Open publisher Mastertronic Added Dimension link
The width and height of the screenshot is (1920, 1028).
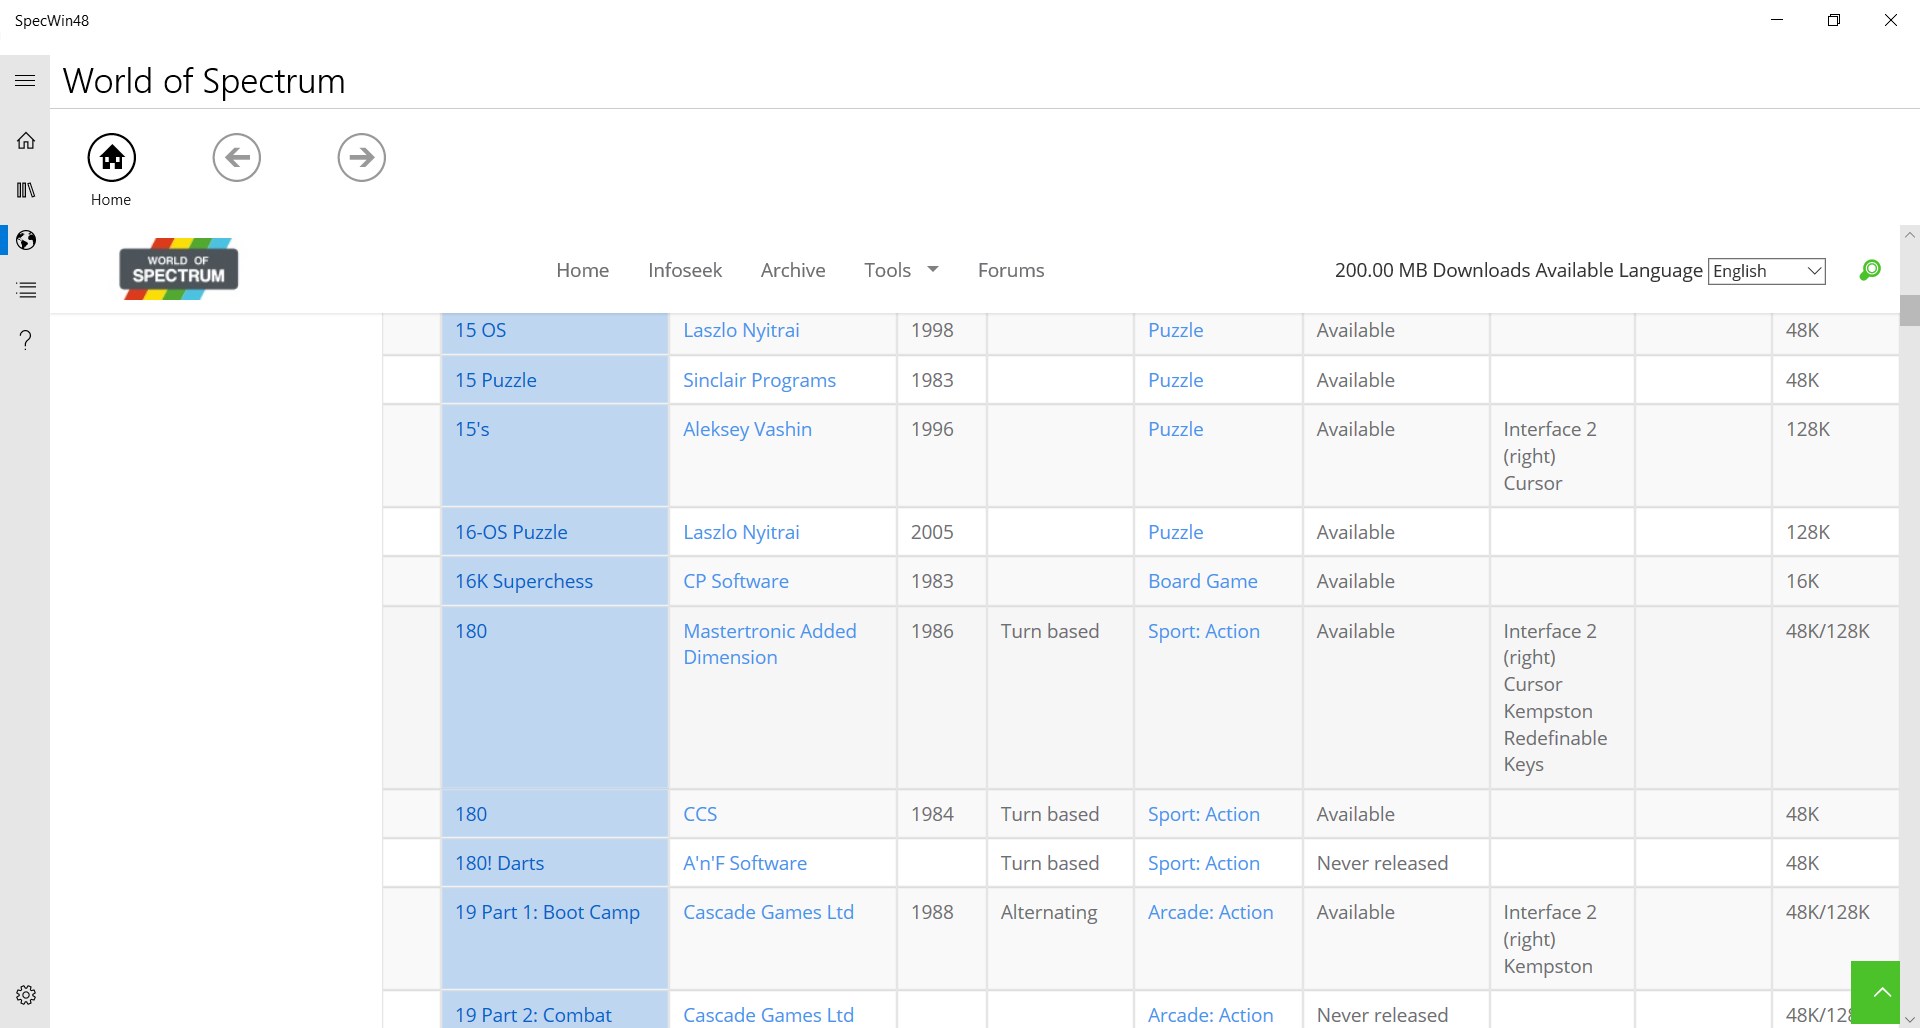click(770, 644)
